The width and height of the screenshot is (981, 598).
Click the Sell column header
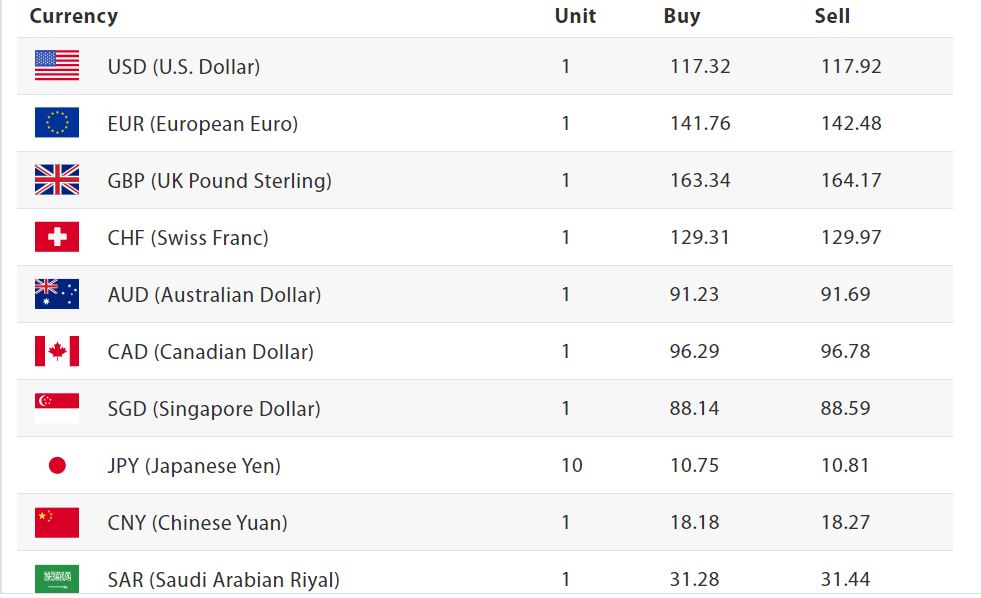pos(832,16)
